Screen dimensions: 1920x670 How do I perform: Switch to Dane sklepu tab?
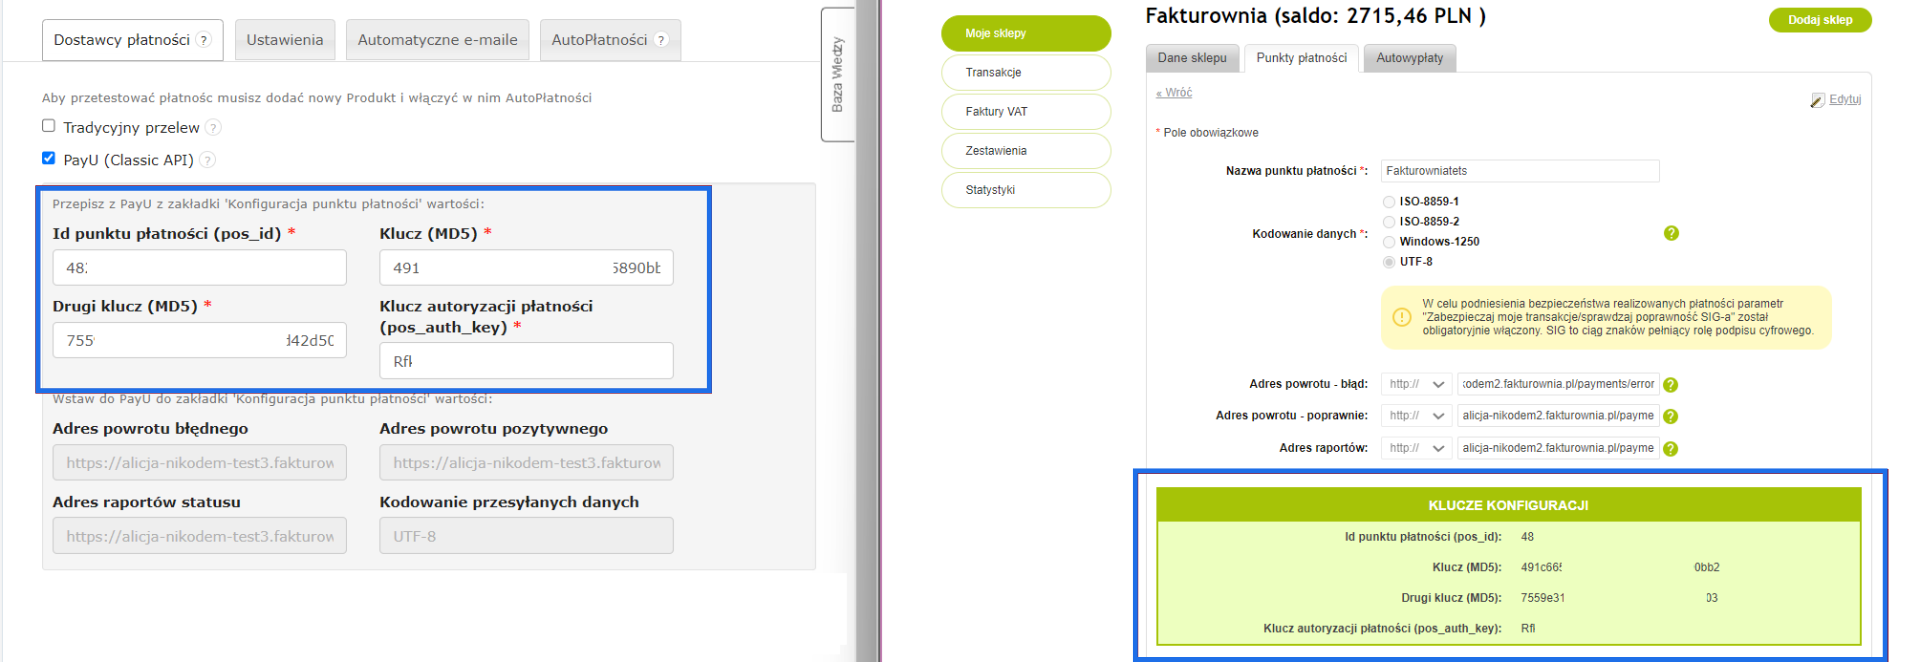point(1192,58)
